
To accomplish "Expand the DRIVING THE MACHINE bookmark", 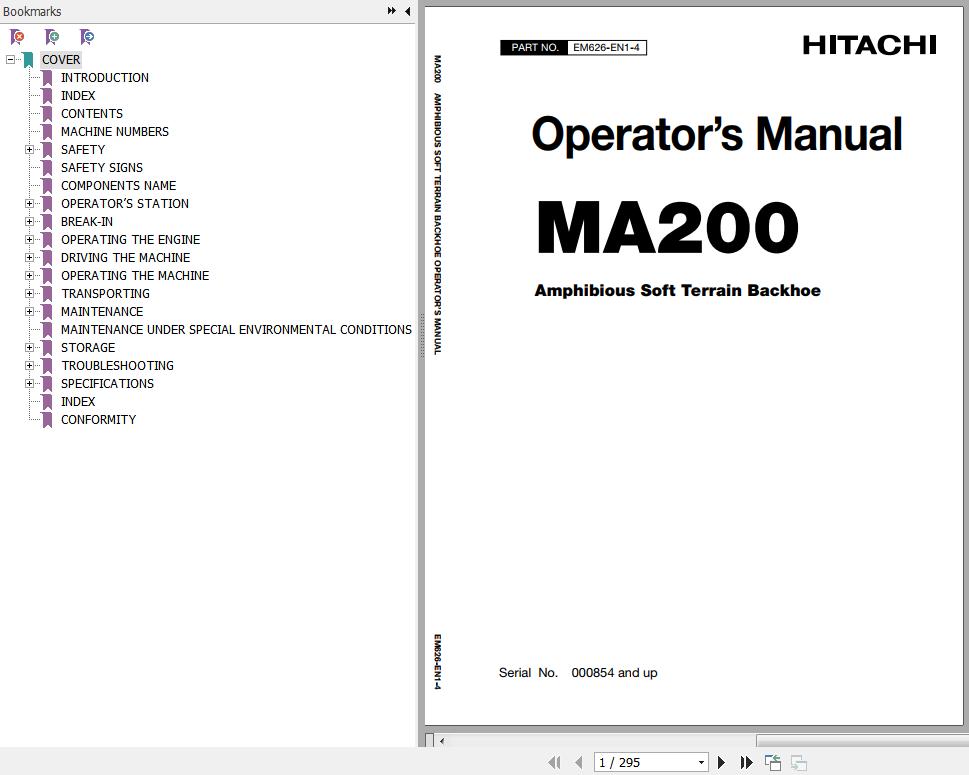I will [x=29, y=257].
